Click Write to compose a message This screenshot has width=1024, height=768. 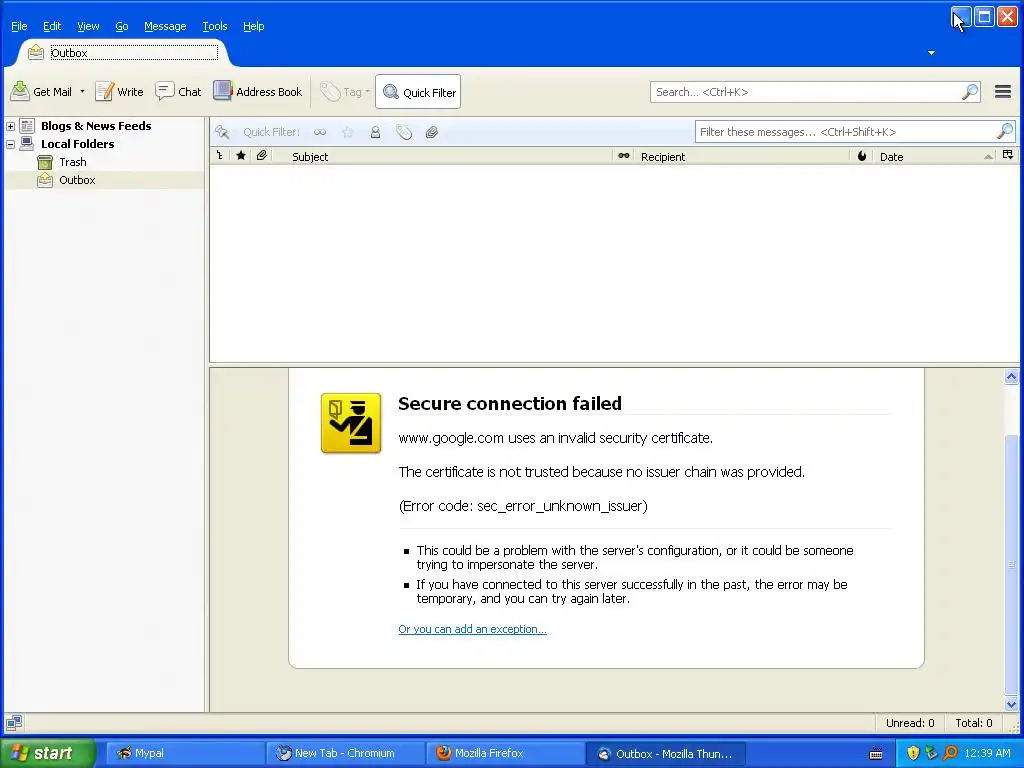tap(119, 92)
